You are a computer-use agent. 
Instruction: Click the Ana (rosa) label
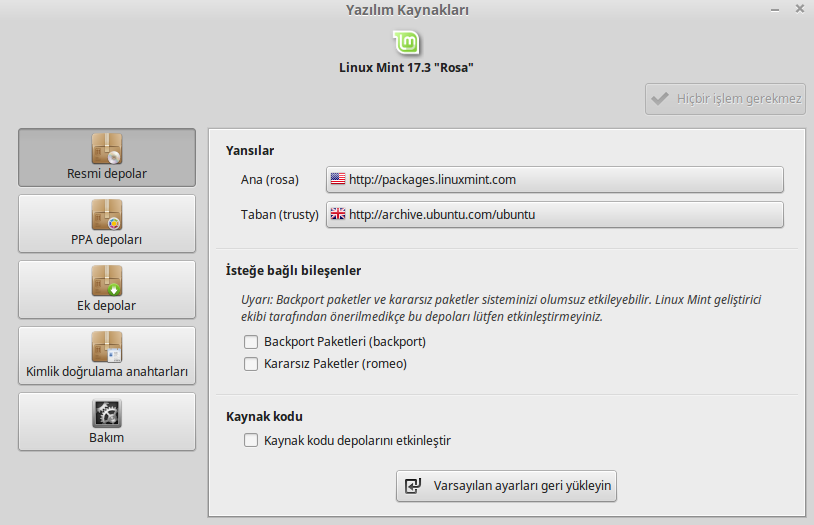270,180
